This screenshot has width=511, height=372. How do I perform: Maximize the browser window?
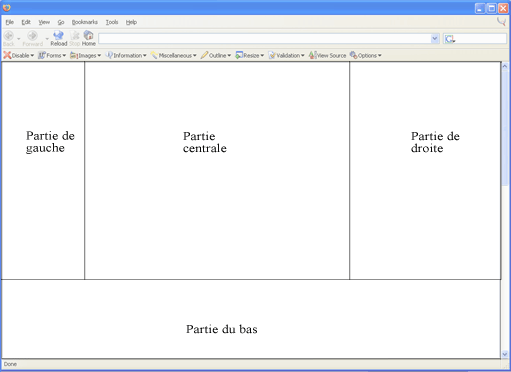pos(492,8)
